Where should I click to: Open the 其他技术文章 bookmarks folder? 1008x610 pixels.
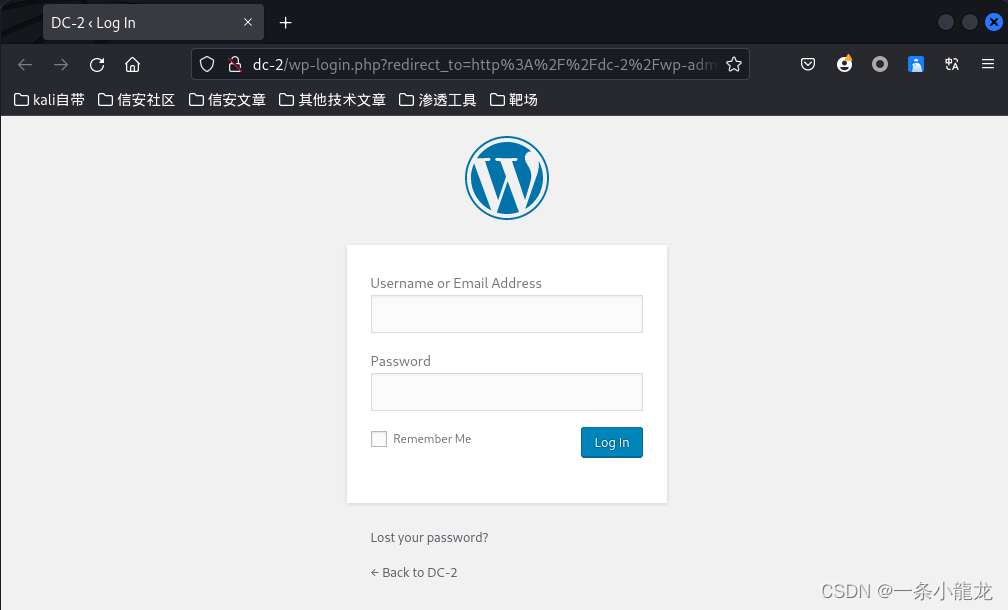332,100
